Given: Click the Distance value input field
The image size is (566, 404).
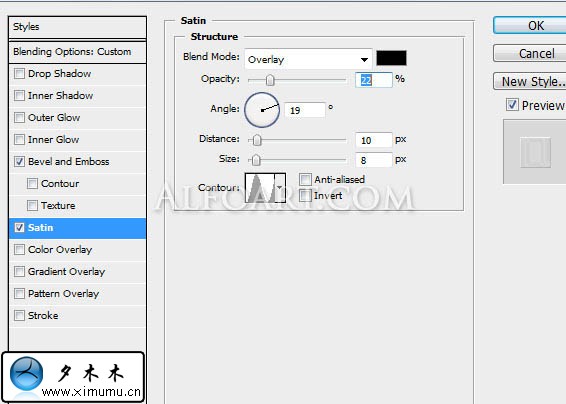Looking at the screenshot, I should 373,140.
